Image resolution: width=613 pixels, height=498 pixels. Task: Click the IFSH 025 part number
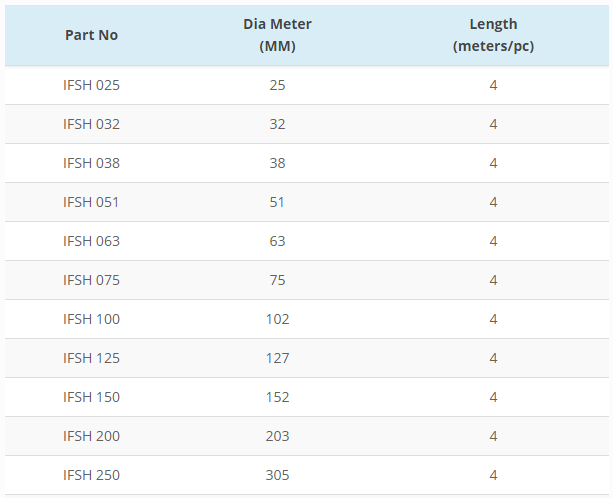(91, 85)
